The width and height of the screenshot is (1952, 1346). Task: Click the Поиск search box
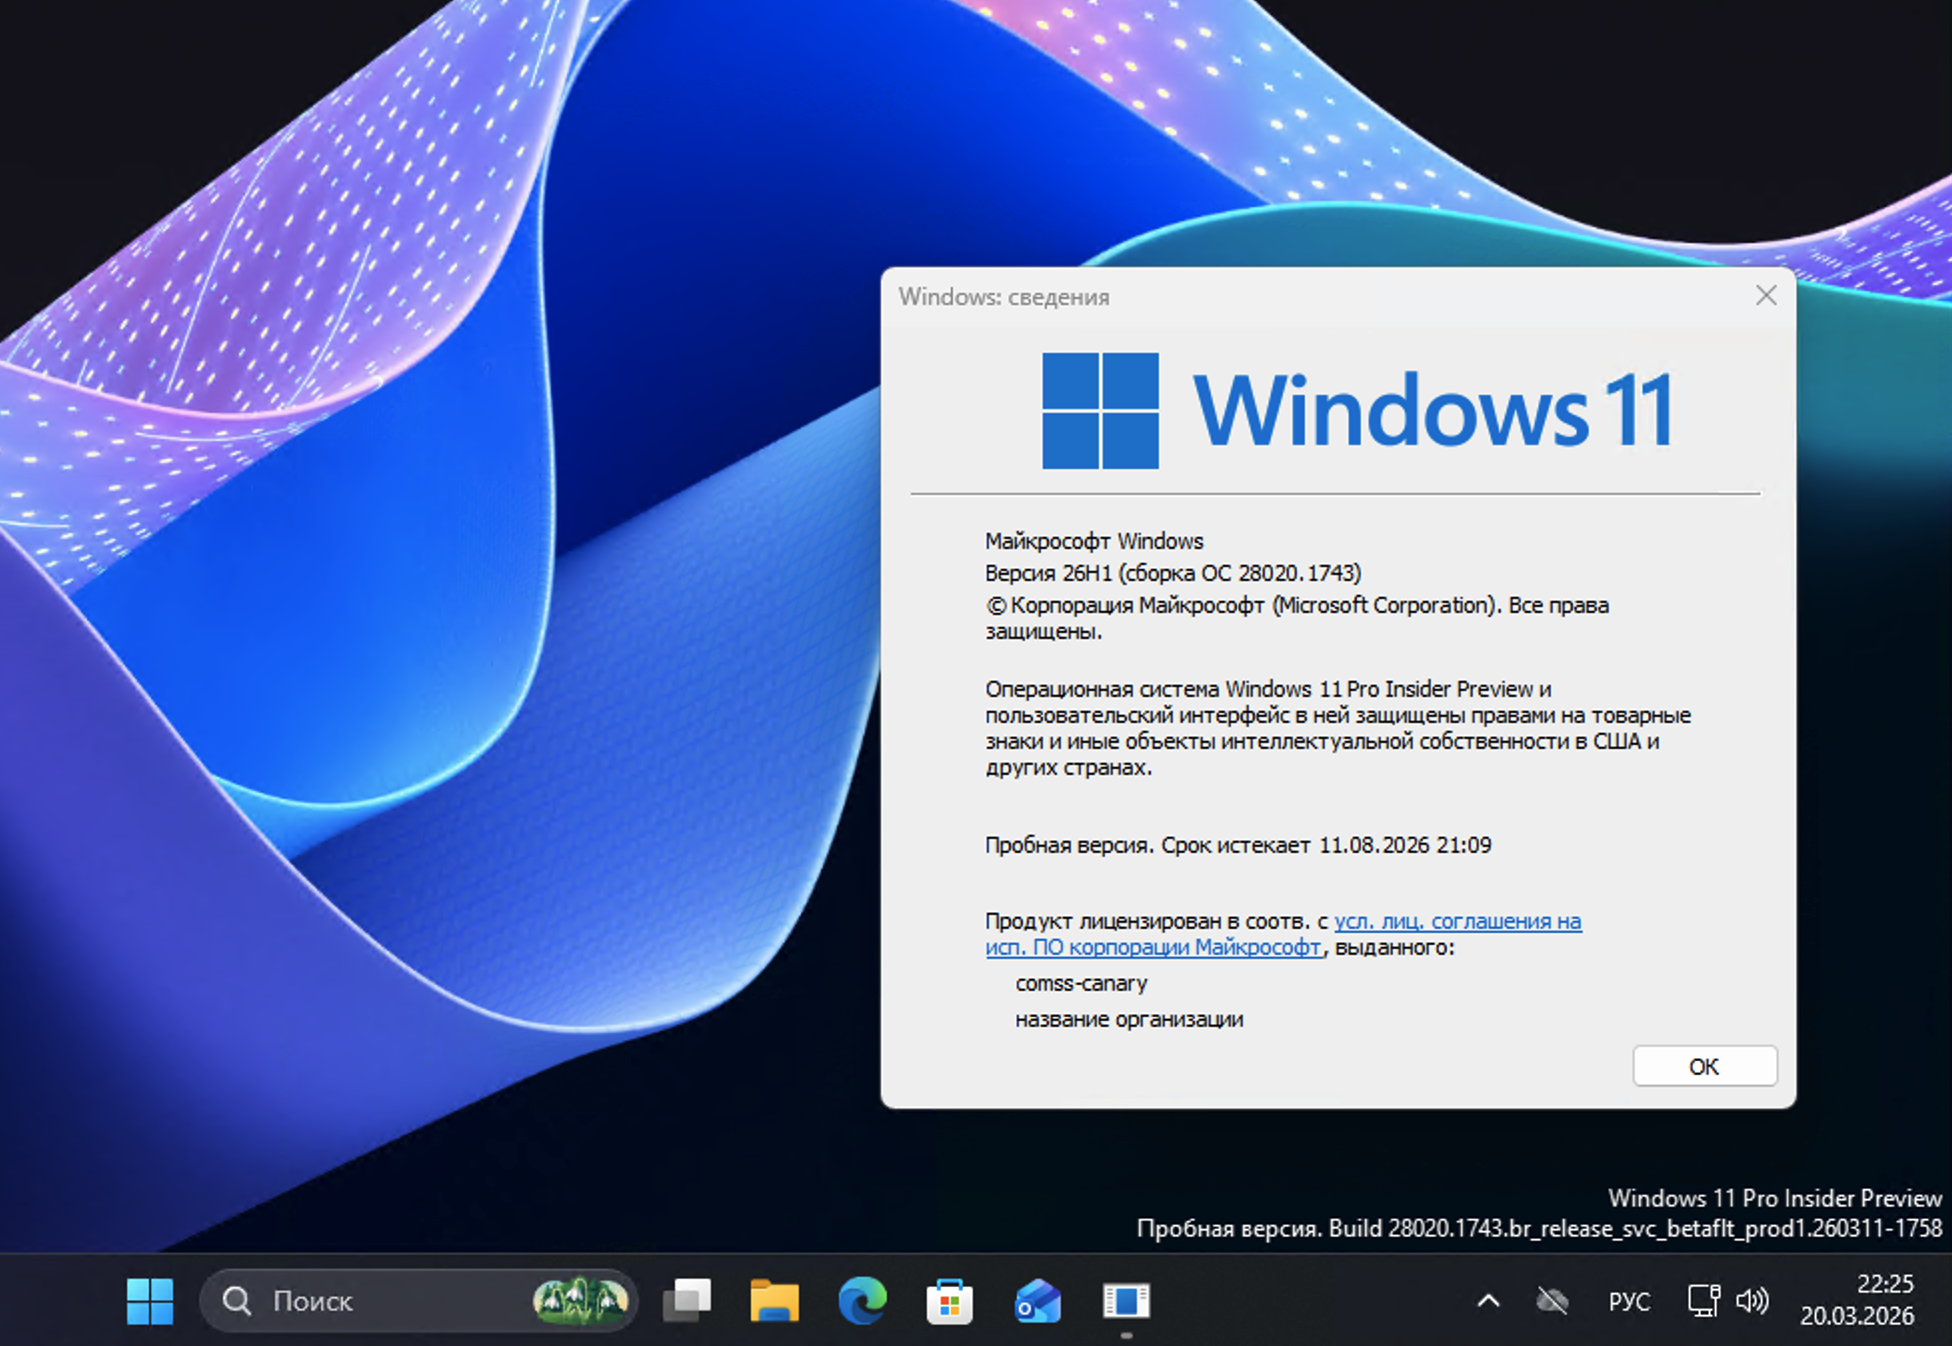[x=418, y=1301]
